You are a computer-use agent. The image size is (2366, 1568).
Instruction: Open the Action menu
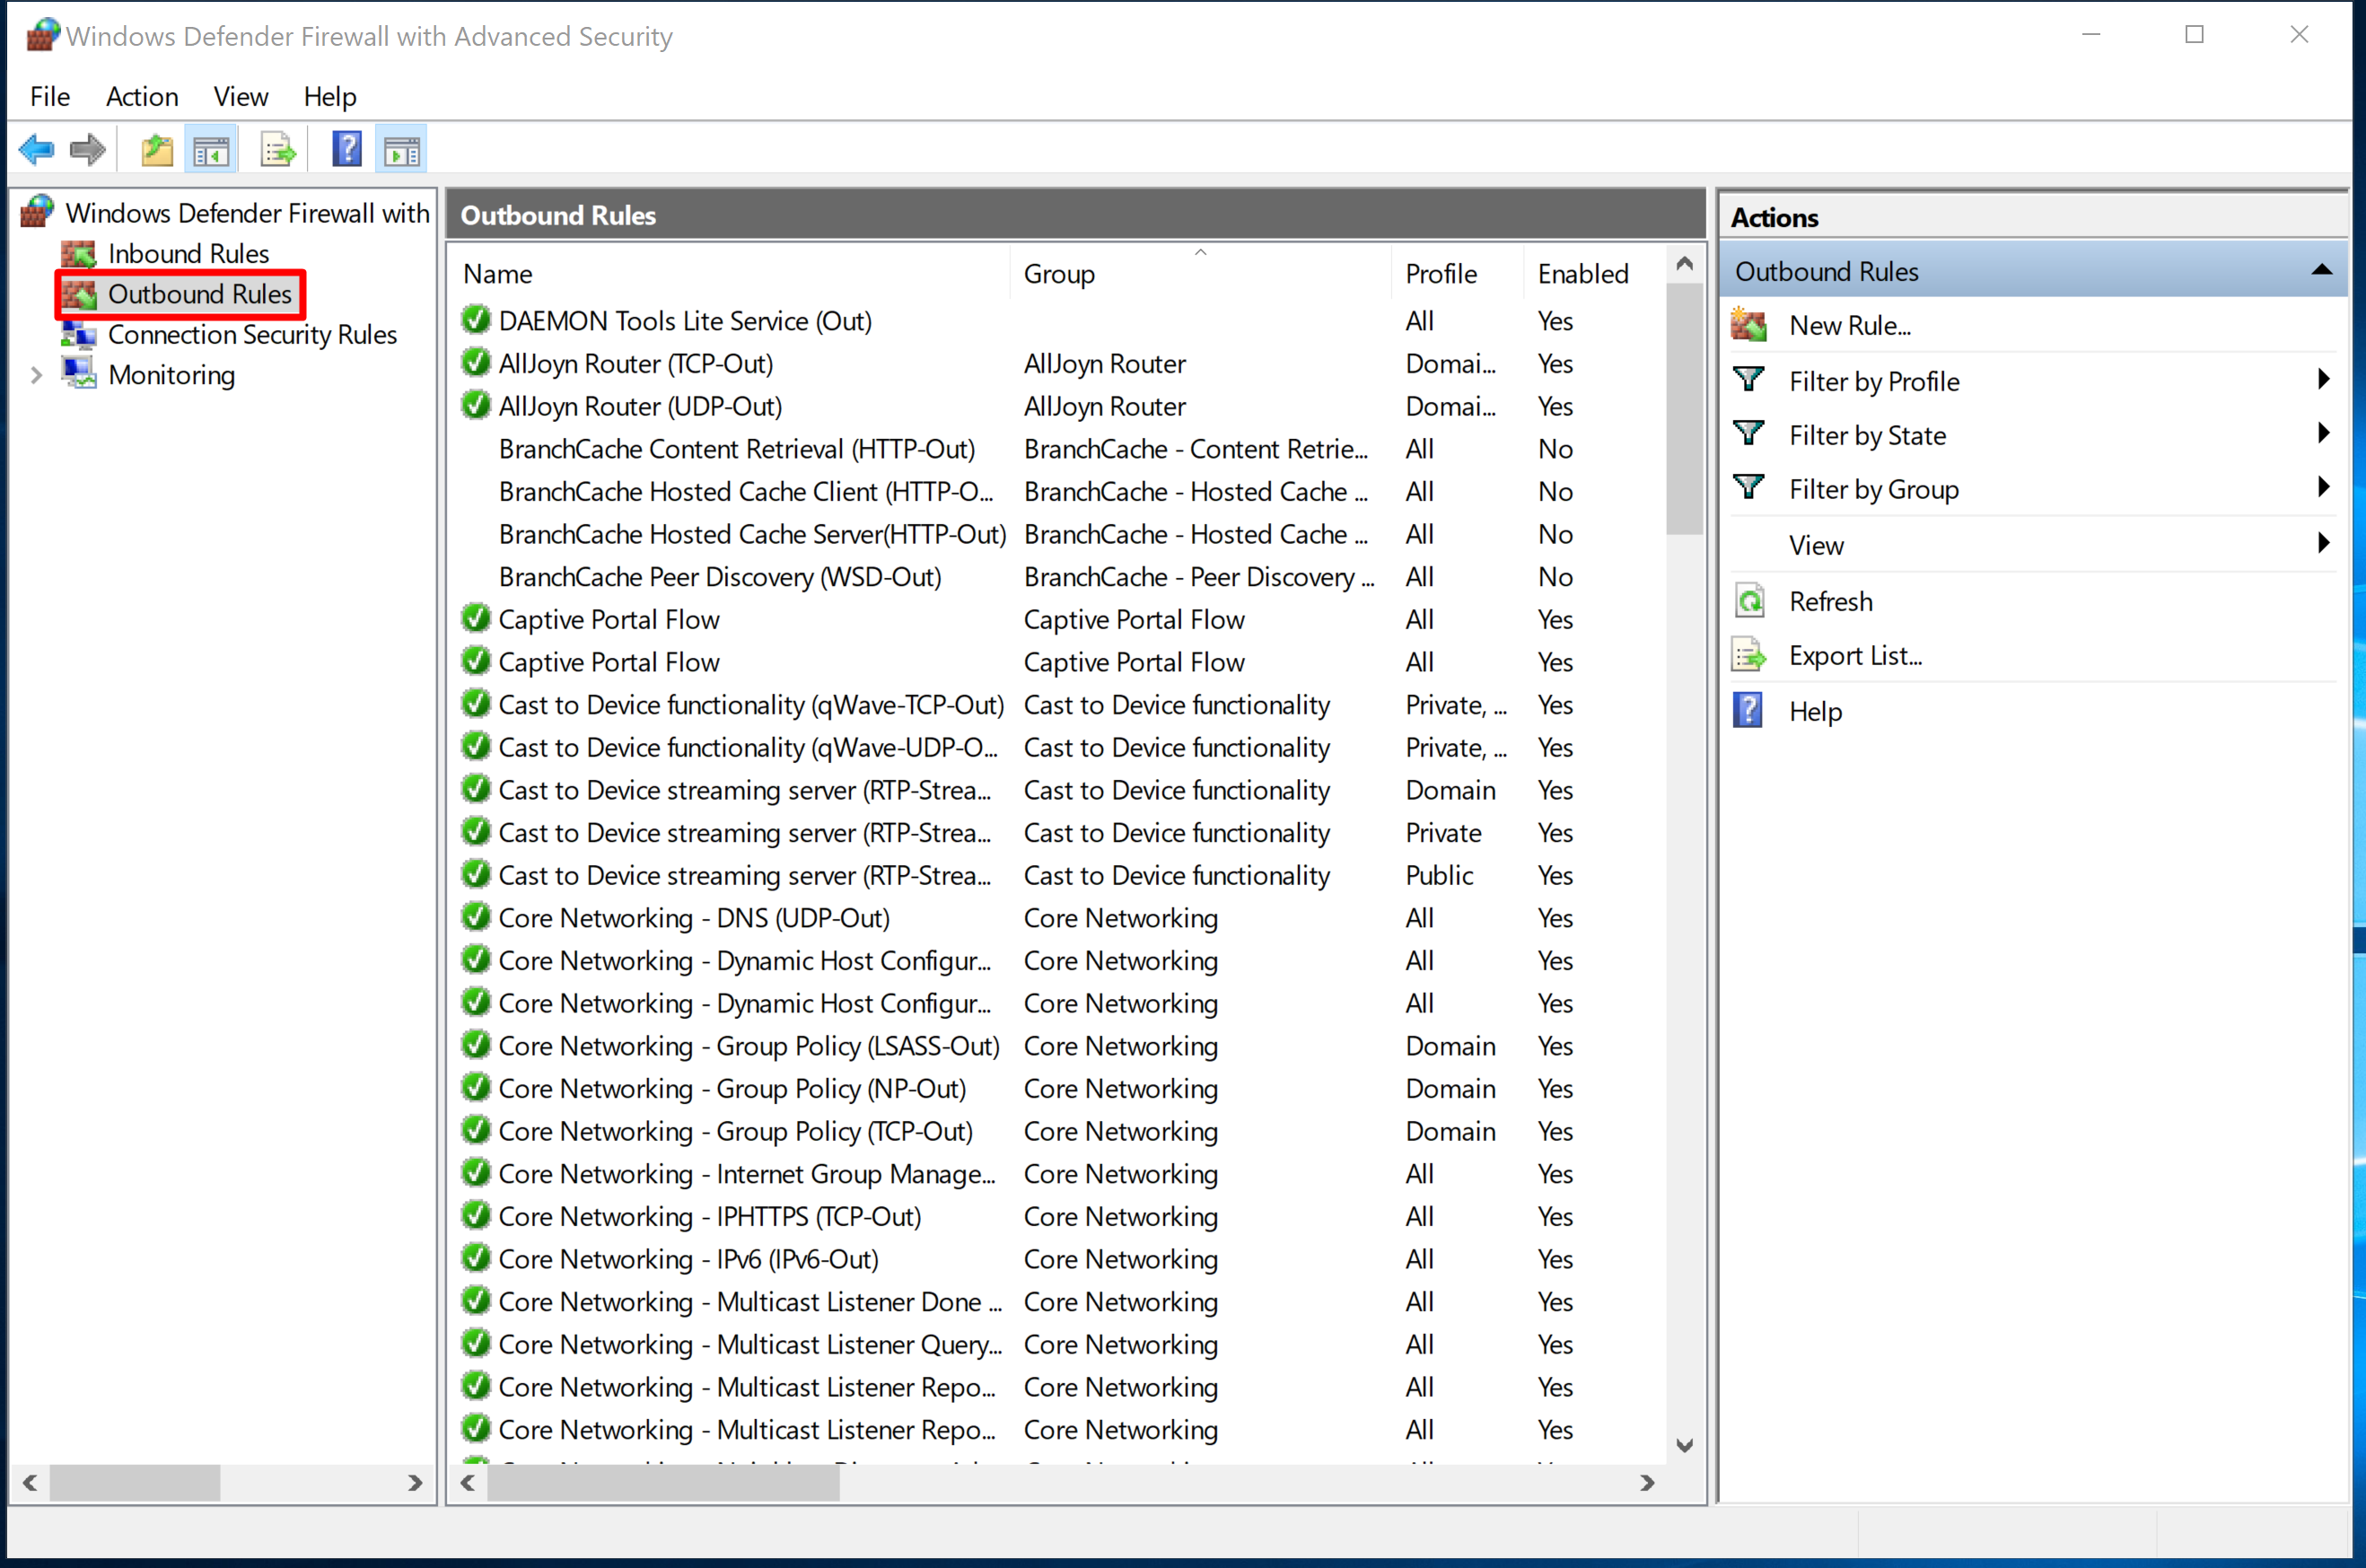[x=142, y=96]
